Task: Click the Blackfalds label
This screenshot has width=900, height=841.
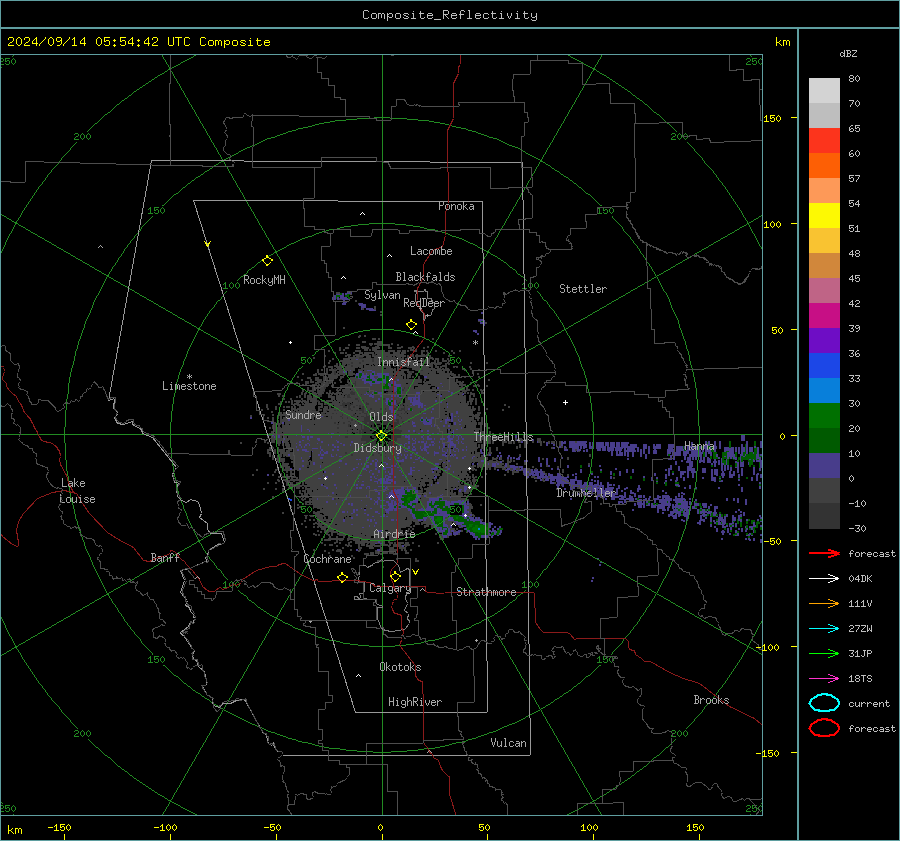Action: [x=425, y=277]
